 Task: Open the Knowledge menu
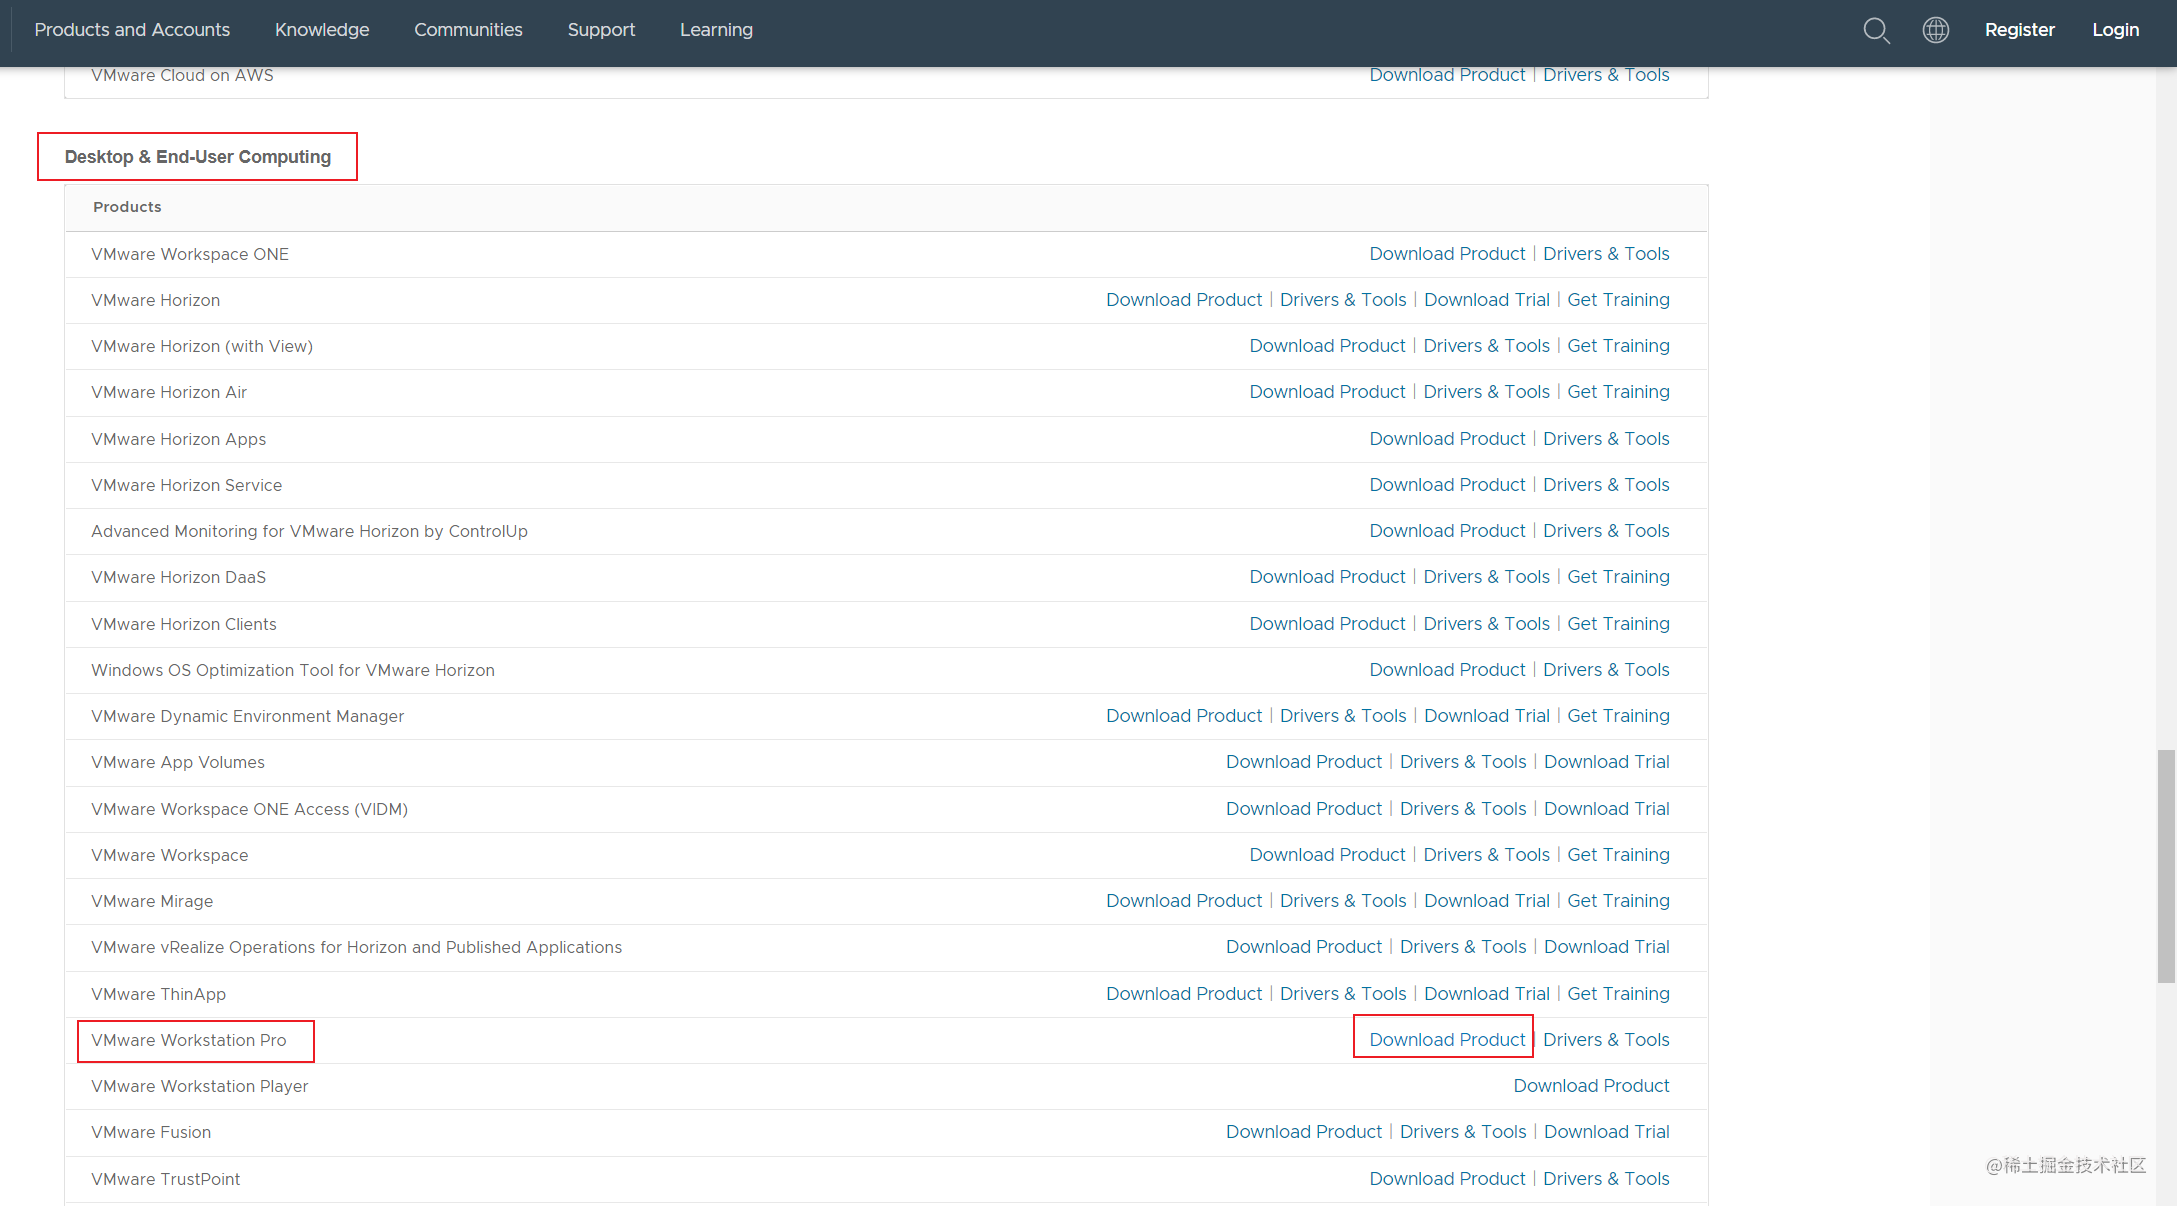[322, 30]
